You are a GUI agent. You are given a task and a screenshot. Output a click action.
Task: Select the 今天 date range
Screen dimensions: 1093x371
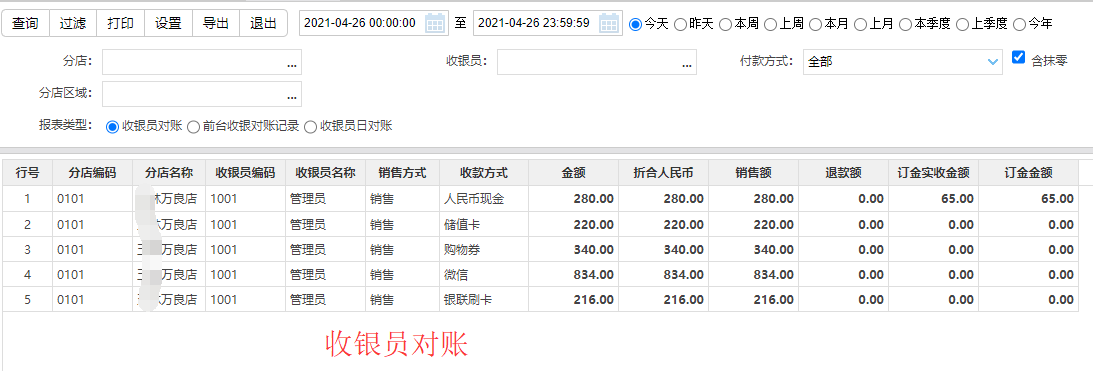(x=635, y=24)
